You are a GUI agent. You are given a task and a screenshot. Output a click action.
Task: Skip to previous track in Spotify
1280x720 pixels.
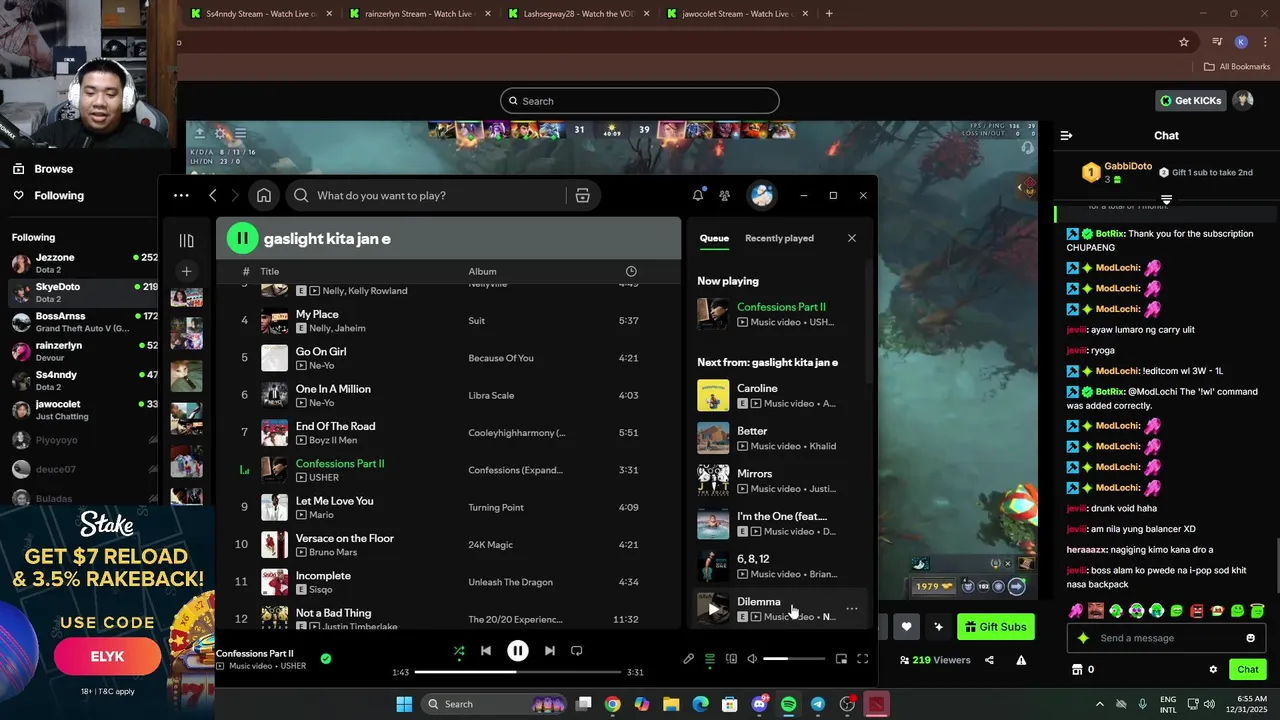(486, 651)
